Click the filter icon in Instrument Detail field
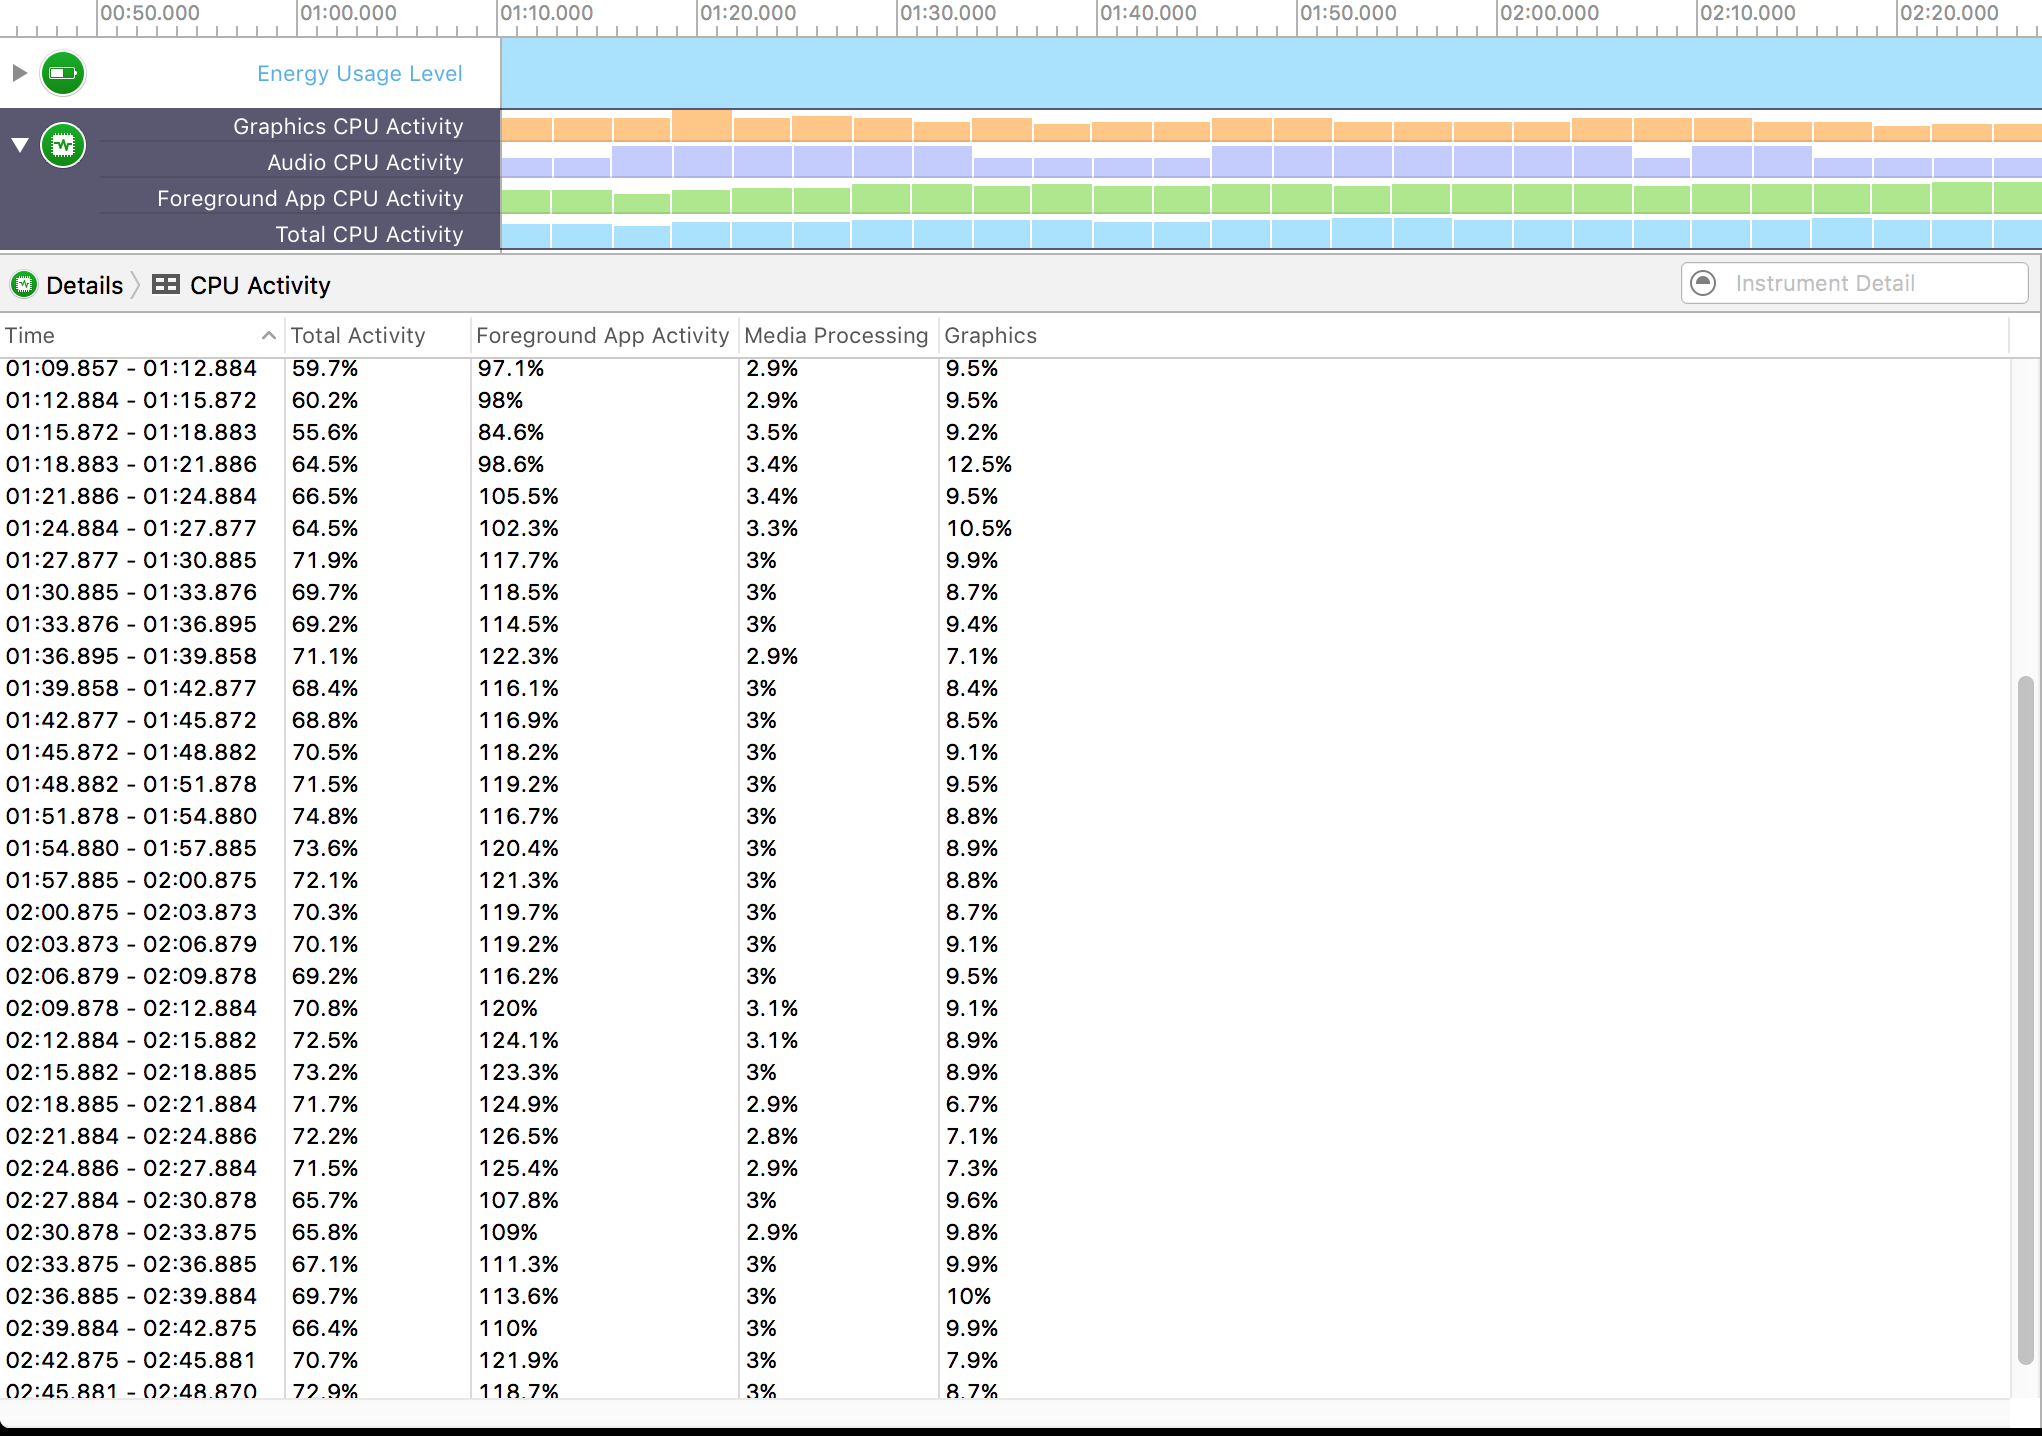This screenshot has width=2042, height=1436. [x=1703, y=284]
